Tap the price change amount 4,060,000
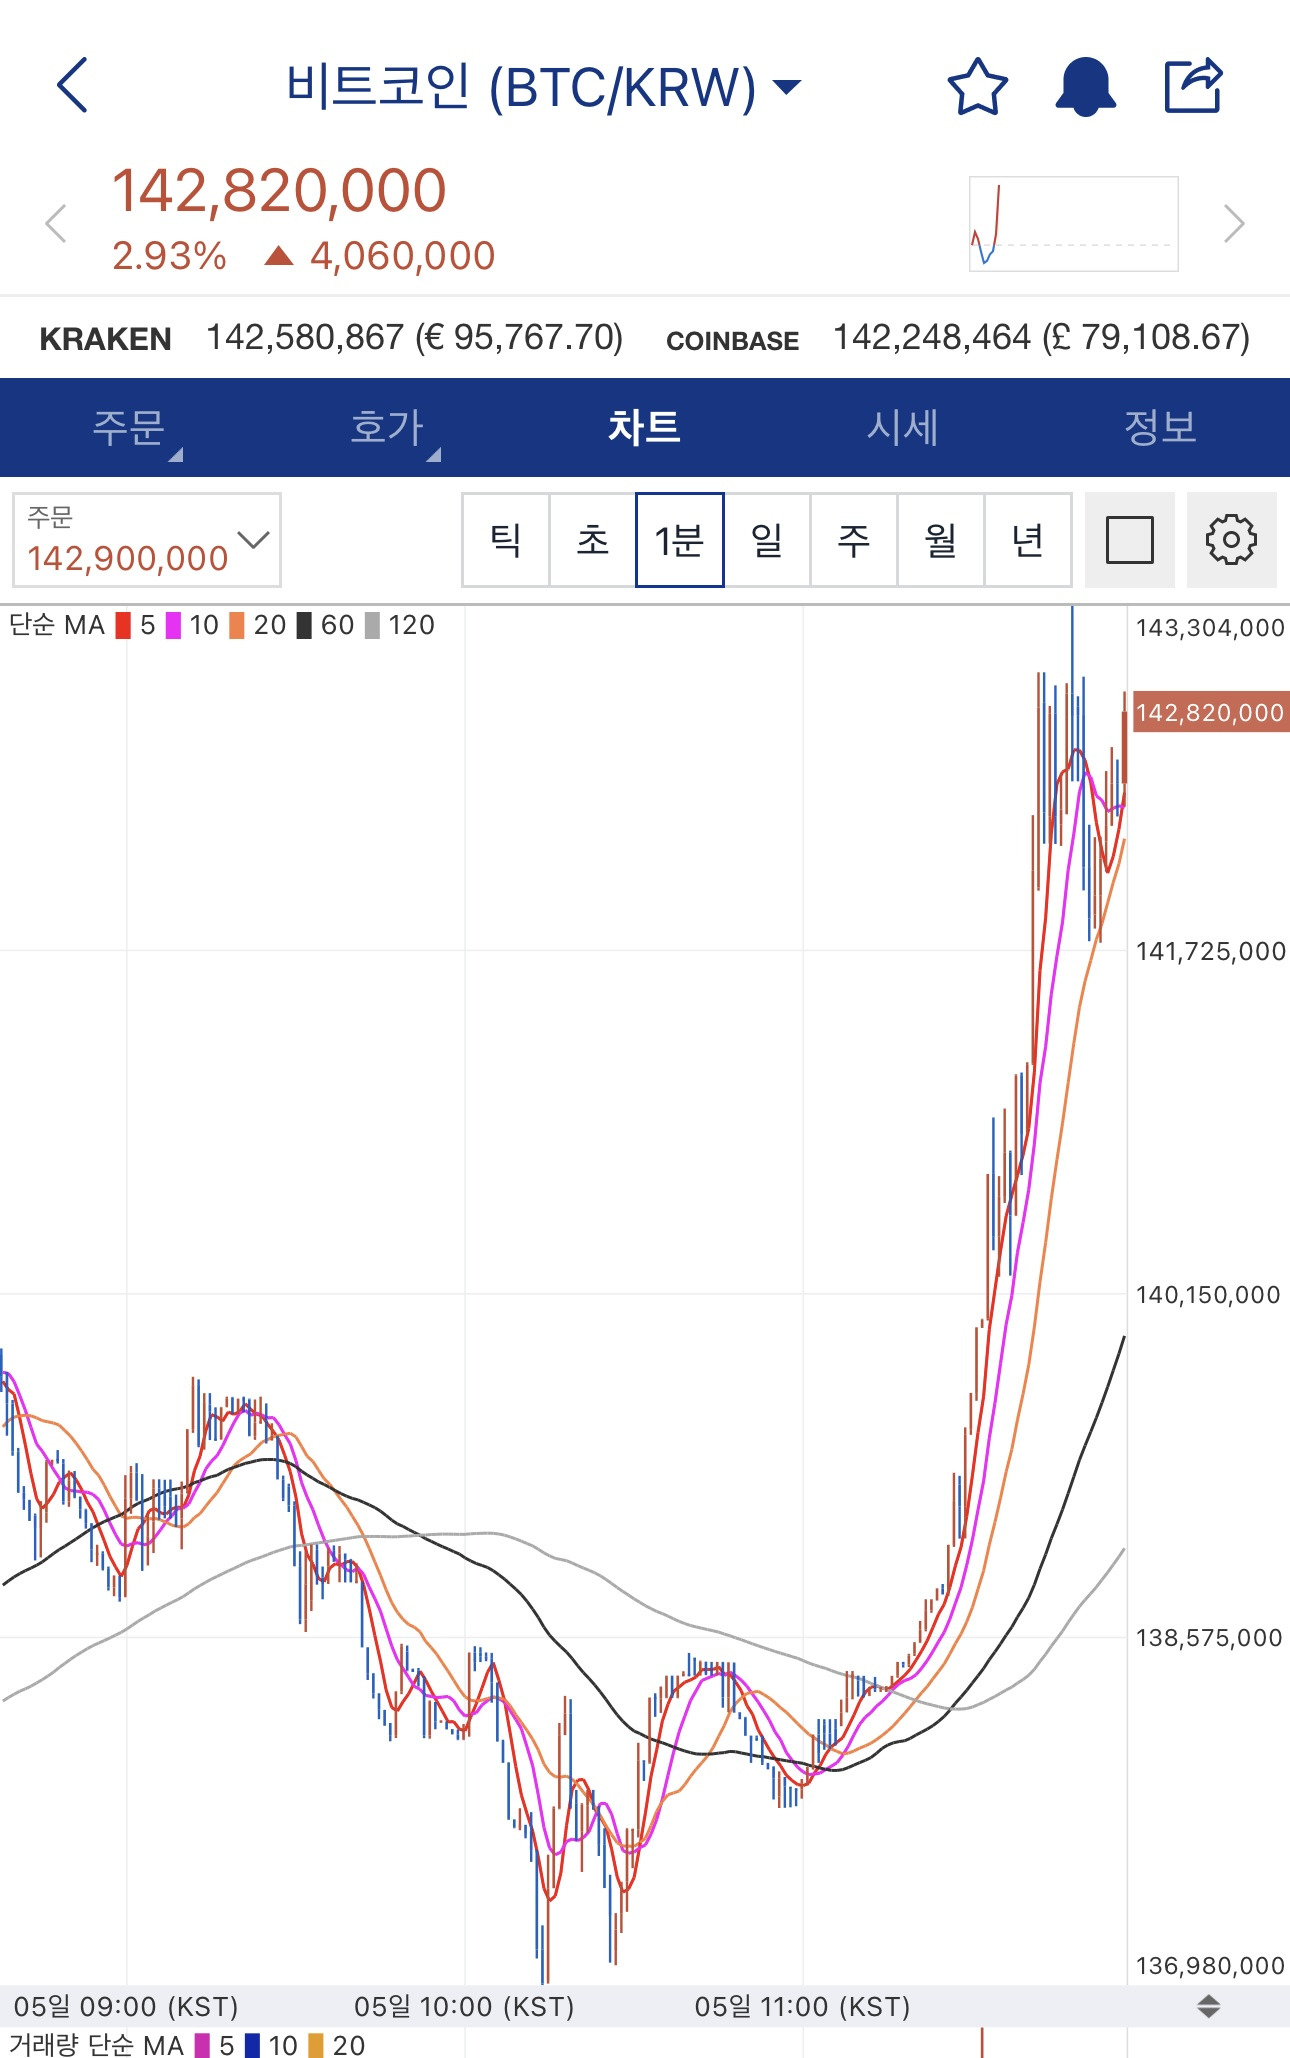 coord(402,257)
